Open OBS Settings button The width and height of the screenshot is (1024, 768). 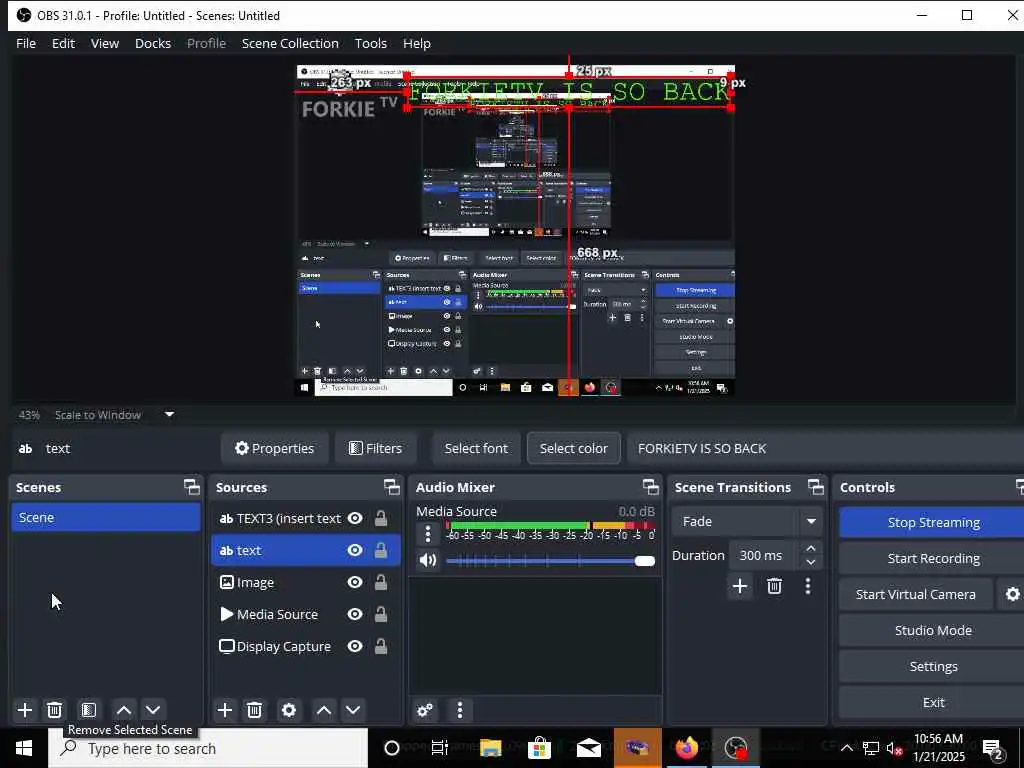coord(933,666)
